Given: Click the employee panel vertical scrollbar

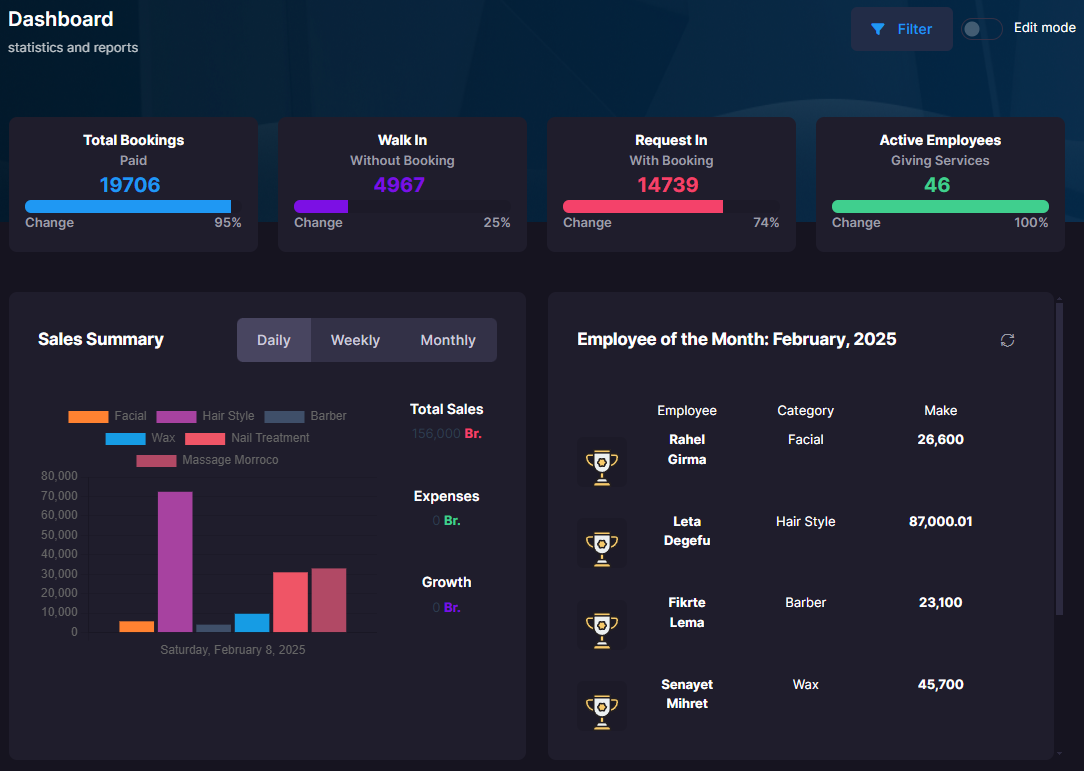Looking at the screenshot, I should click(1059, 460).
